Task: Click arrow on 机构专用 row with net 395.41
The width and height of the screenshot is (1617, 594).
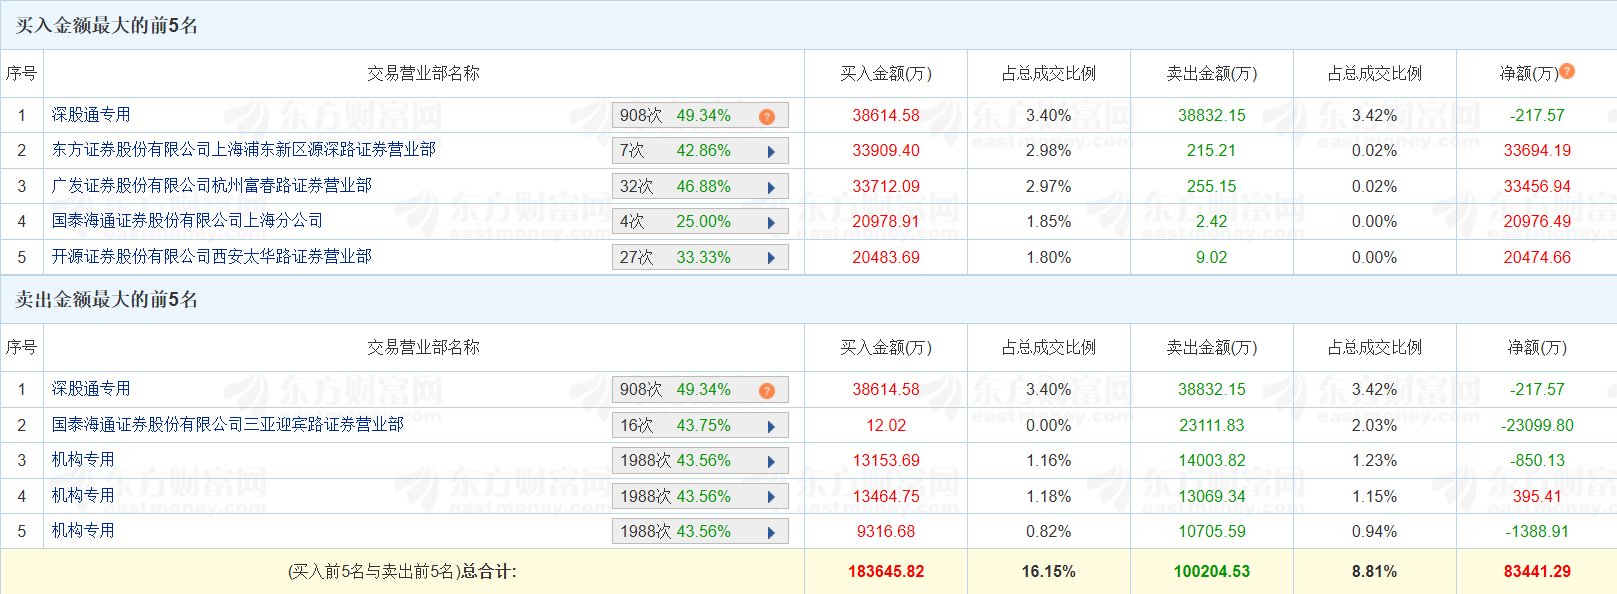Action: 771,498
